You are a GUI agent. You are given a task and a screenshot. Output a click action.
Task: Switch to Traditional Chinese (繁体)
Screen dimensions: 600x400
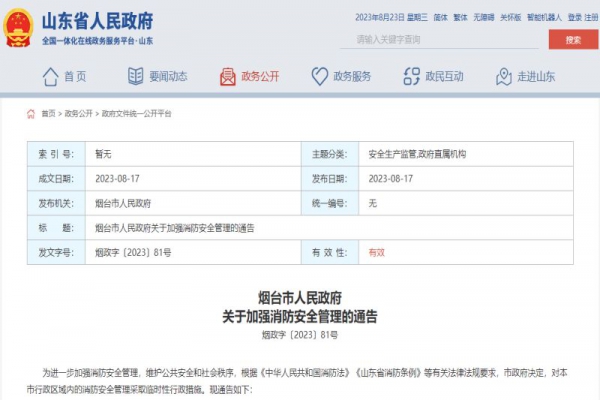tap(461, 17)
